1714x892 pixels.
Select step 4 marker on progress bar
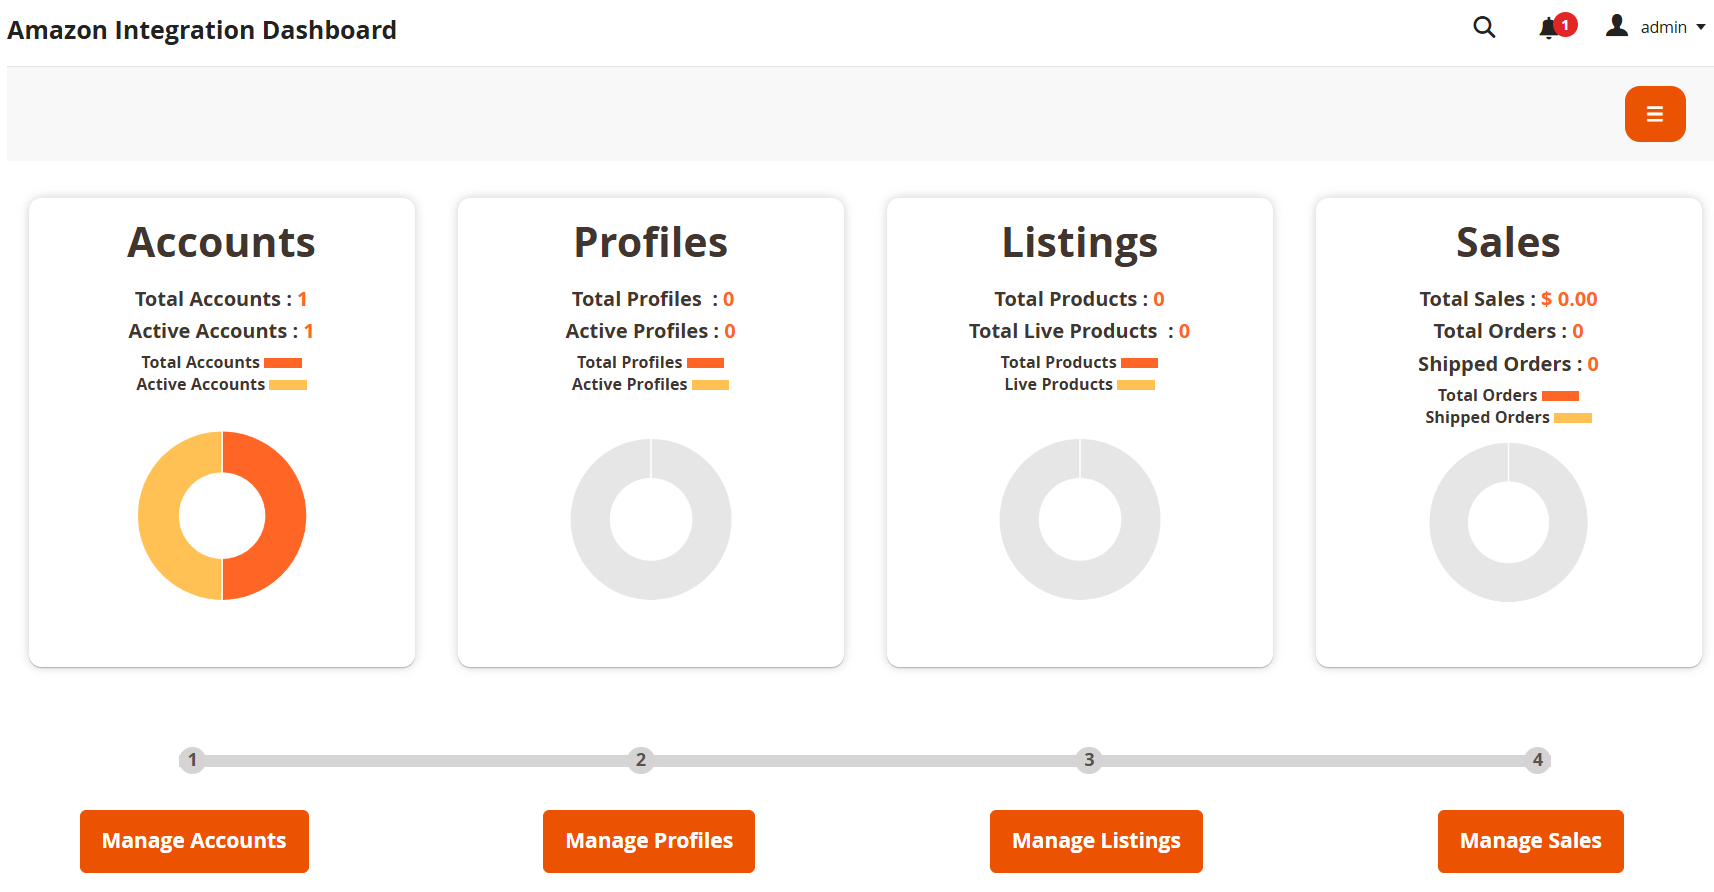[x=1537, y=760]
